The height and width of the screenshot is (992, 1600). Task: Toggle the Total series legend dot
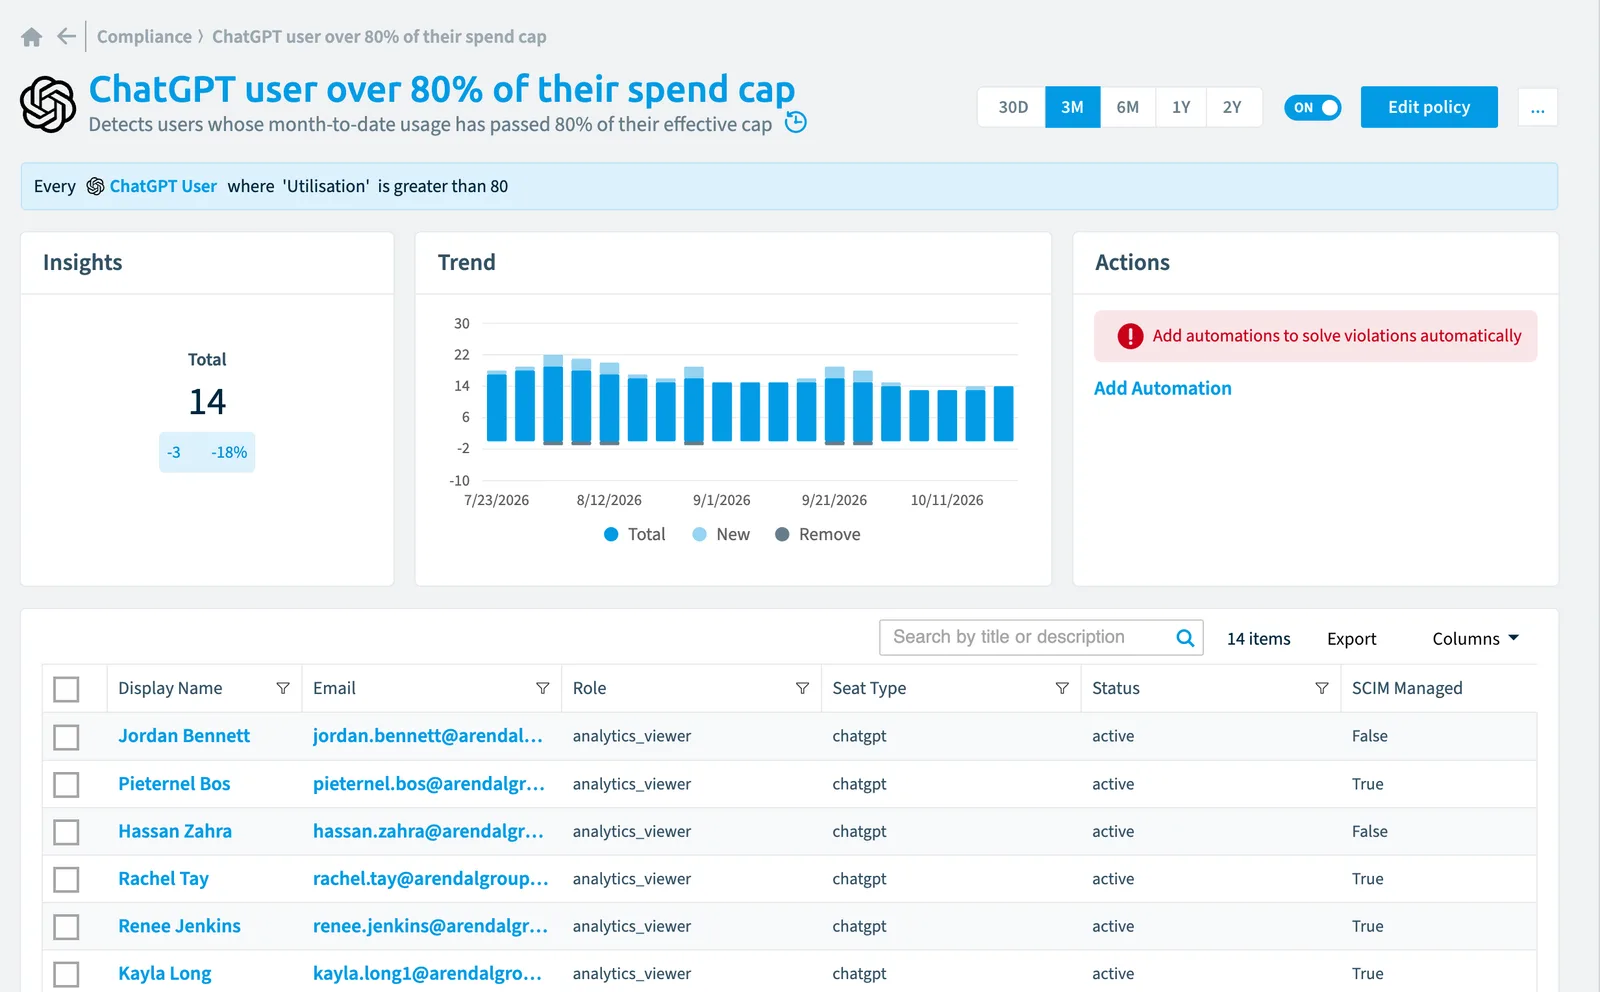tap(611, 535)
